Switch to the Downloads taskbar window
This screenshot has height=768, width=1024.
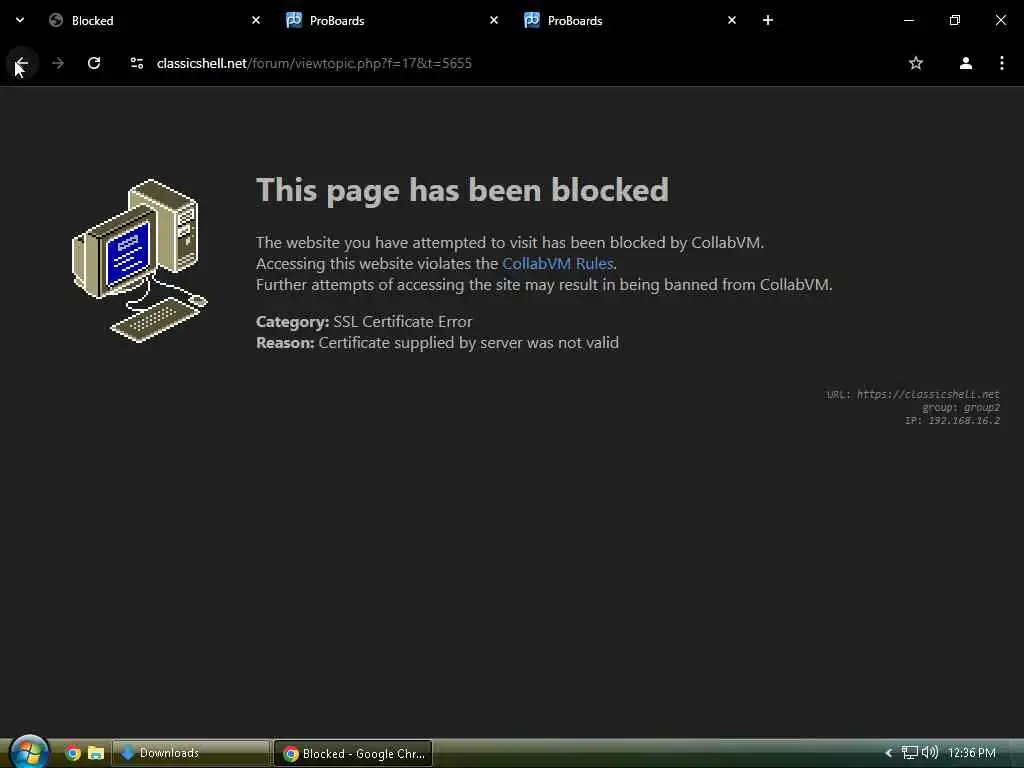(x=191, y=753)
